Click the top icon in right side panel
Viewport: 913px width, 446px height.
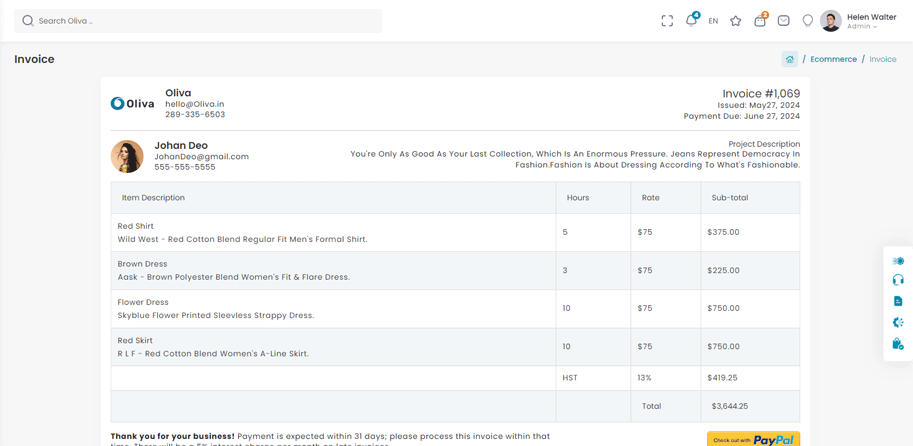(x=898, y=260)
